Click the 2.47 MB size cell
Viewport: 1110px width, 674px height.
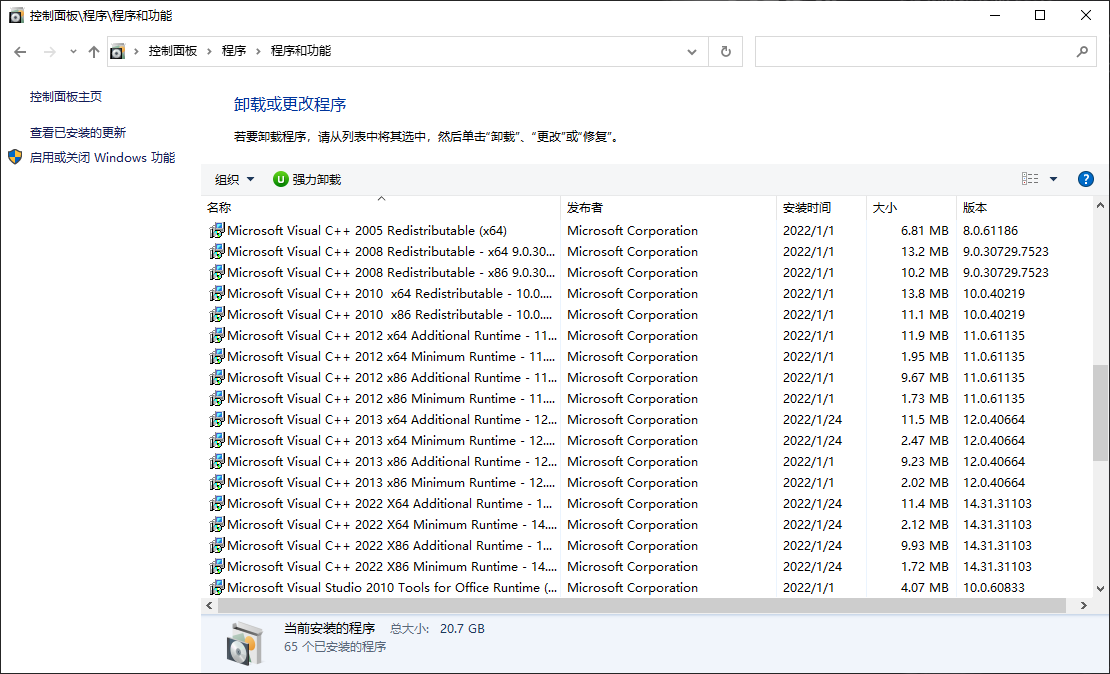pyautogui.click(x=925, y=440)
